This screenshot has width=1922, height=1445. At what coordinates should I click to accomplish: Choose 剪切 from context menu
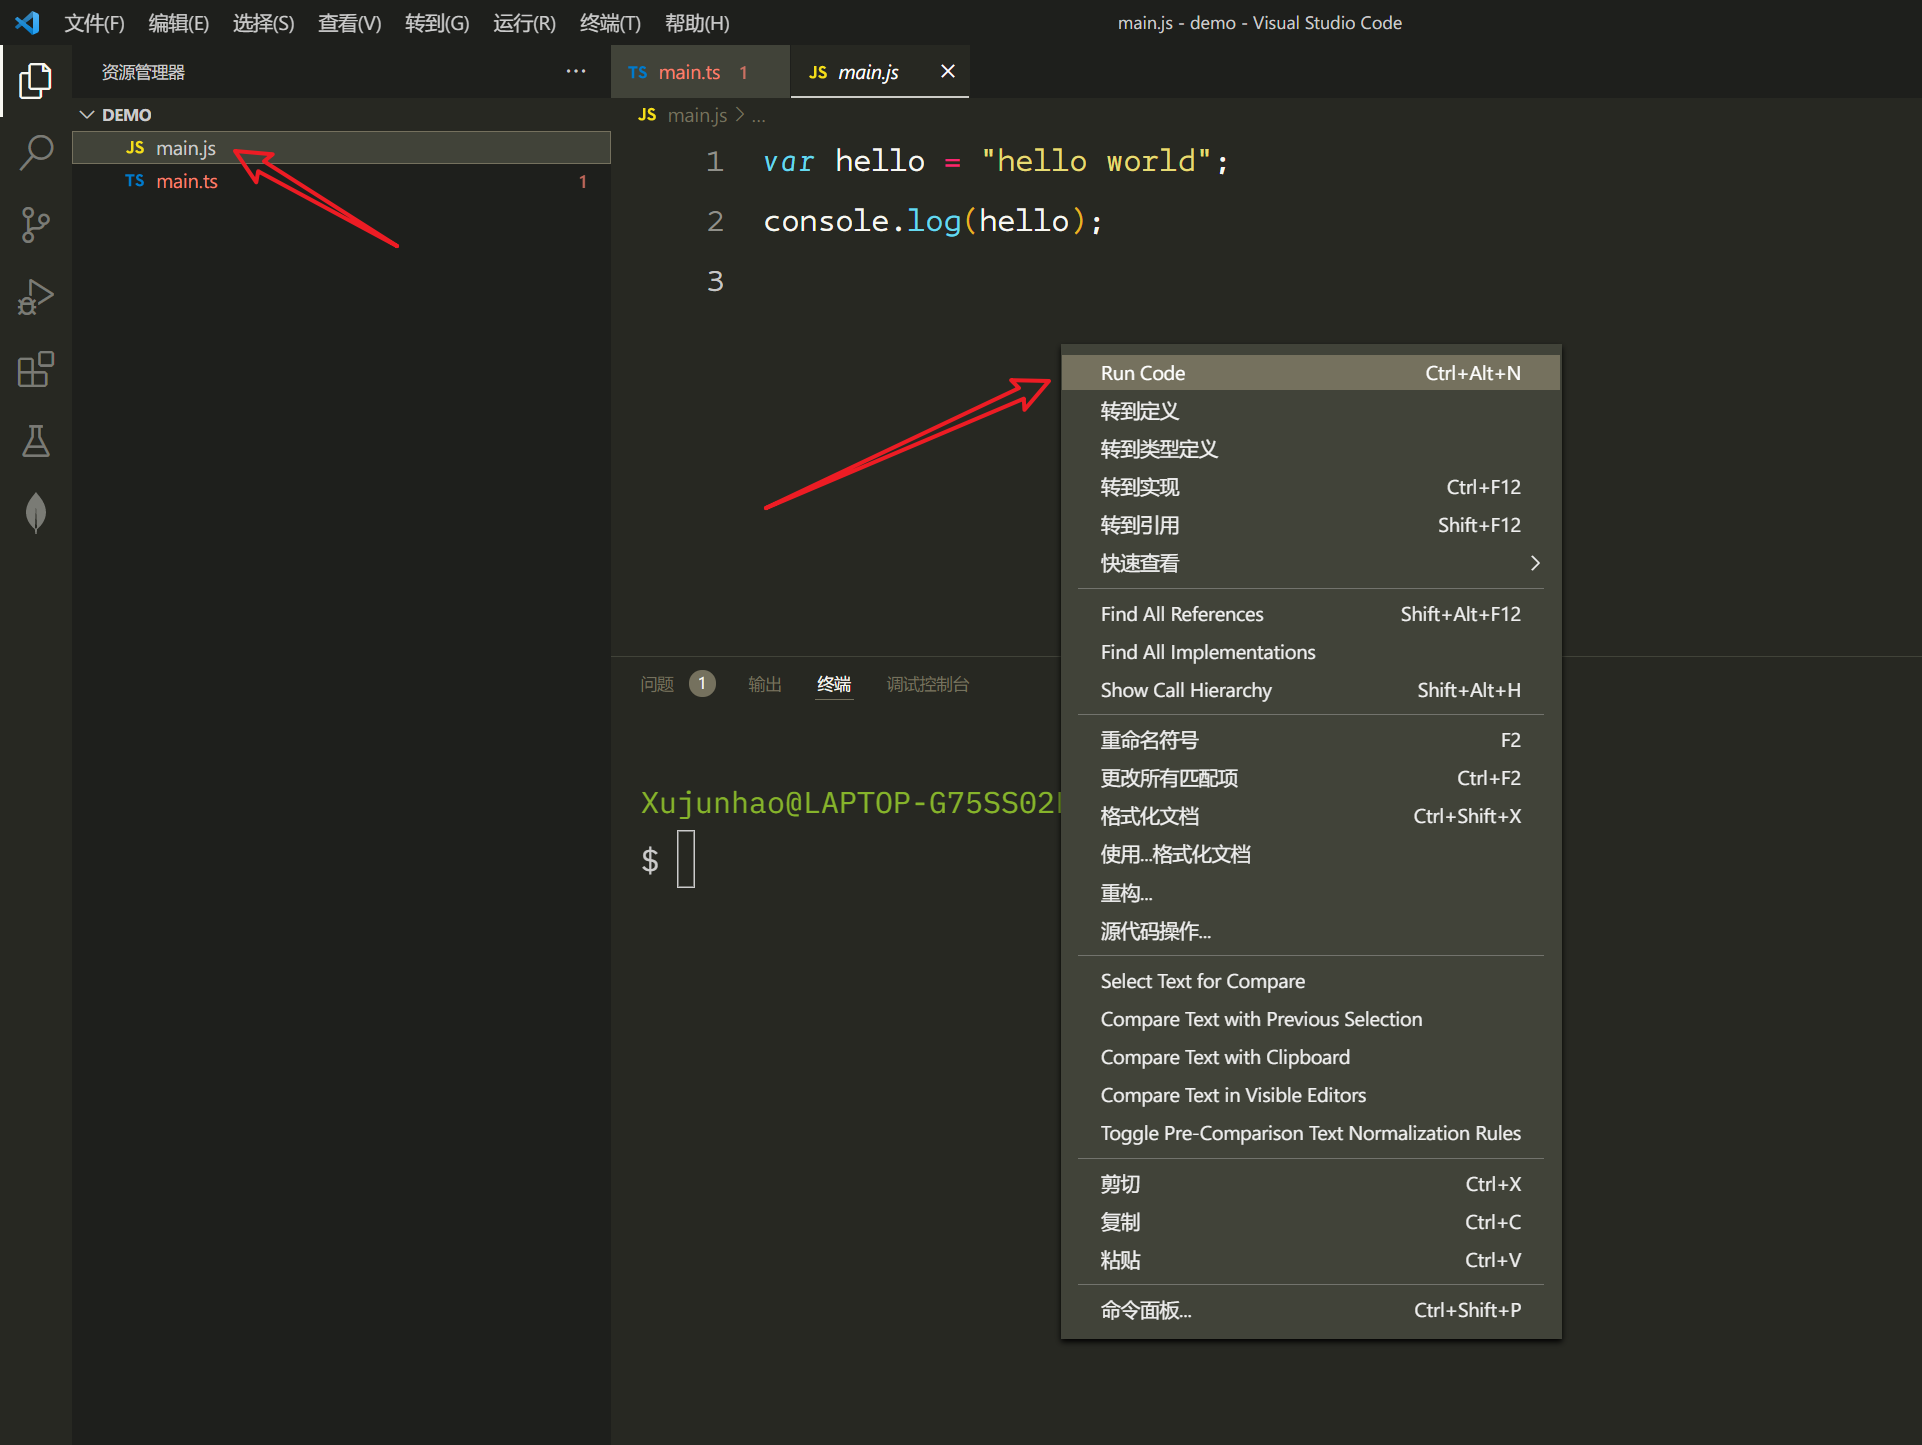pyautogui.click(x=1310, y=1184)
